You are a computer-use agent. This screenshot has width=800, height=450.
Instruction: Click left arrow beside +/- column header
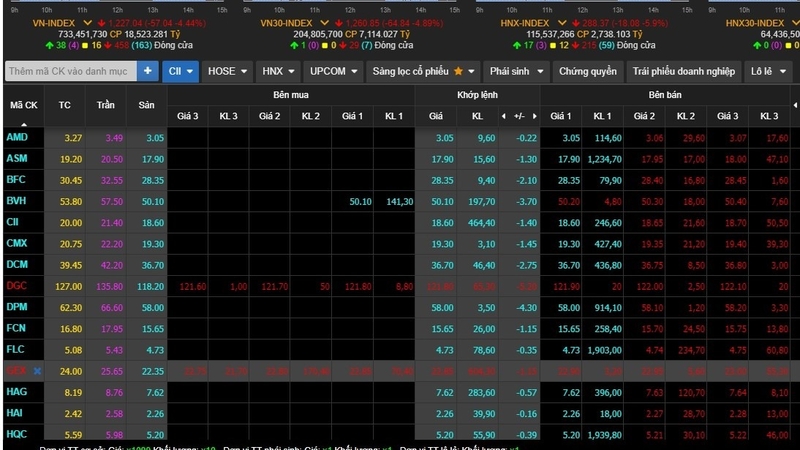point(504,116)
